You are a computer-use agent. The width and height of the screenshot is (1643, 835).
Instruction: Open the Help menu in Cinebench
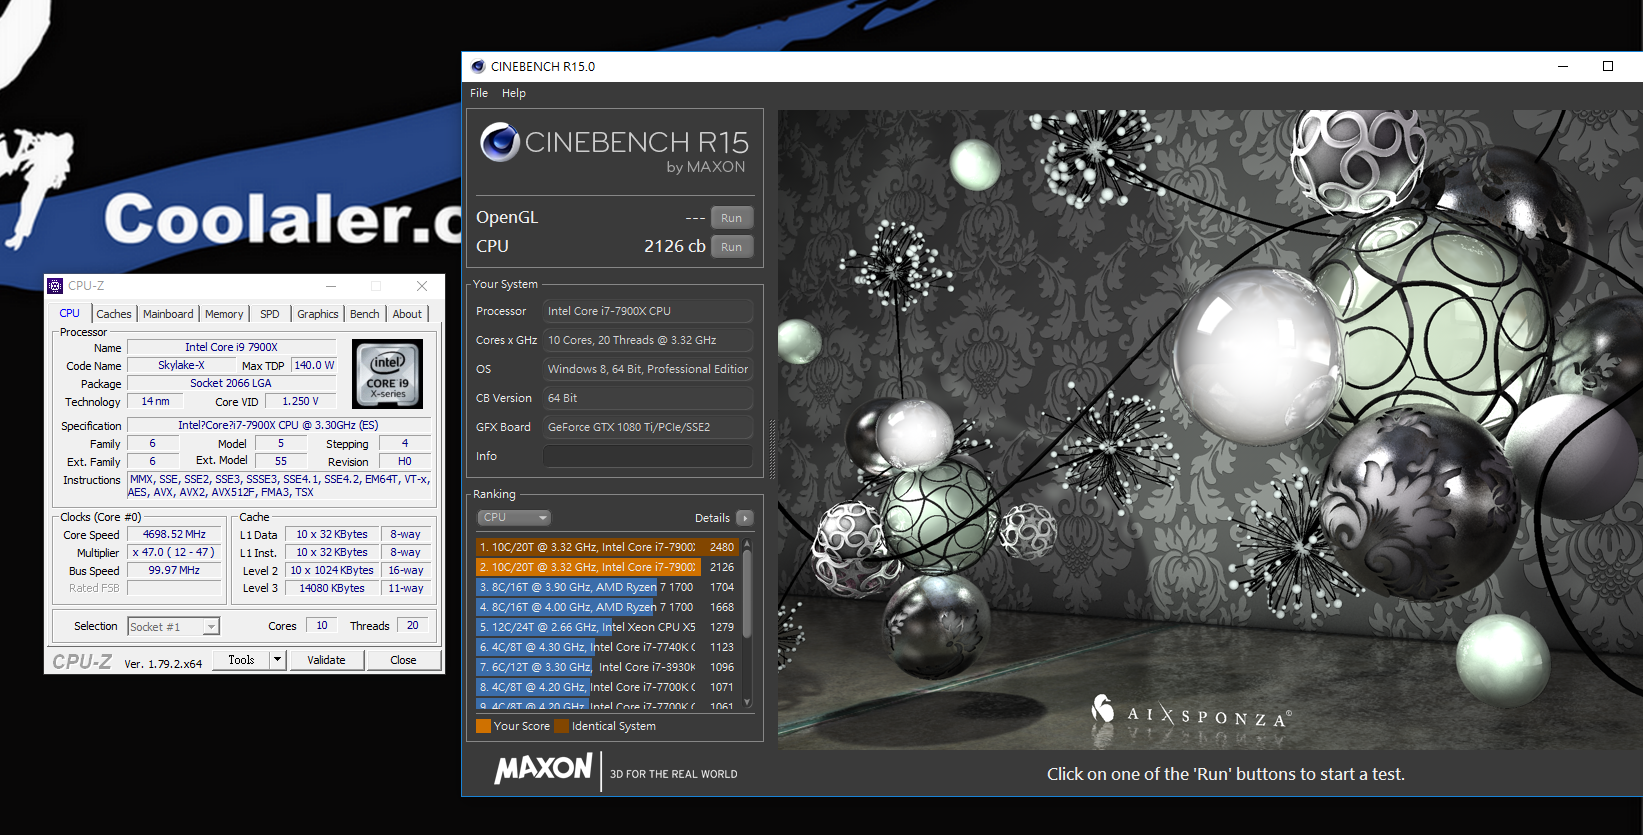pyautogui.click(x=513, y=93)
